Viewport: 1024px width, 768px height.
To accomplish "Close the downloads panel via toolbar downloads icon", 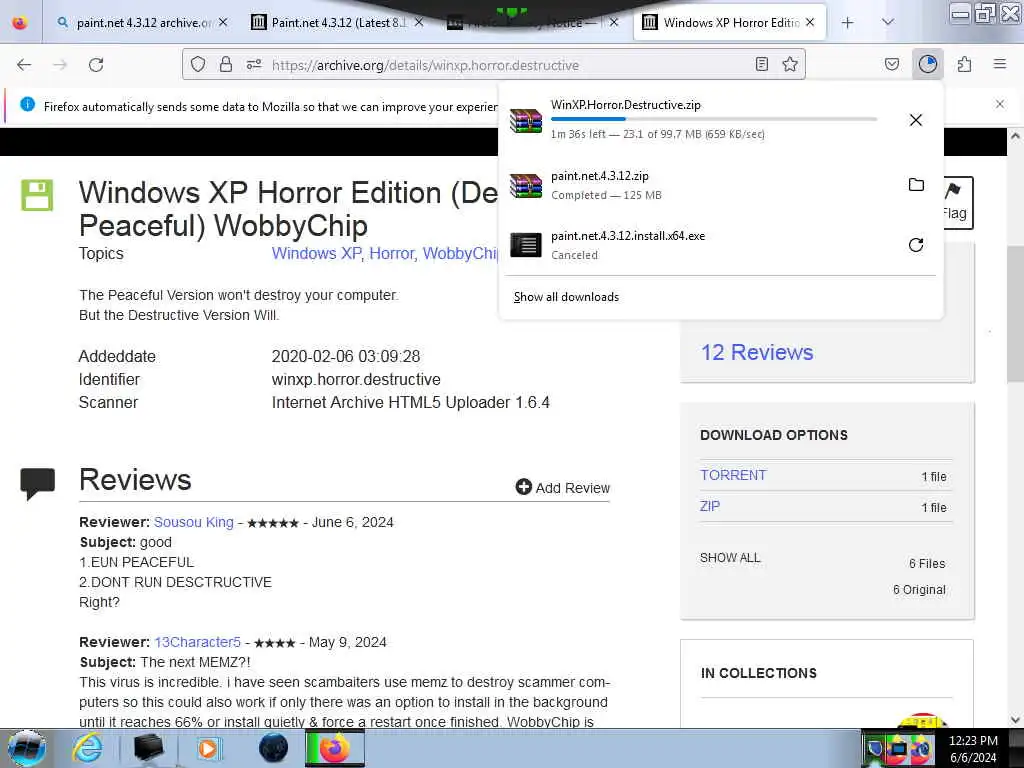I will click(x=927, y=64).
